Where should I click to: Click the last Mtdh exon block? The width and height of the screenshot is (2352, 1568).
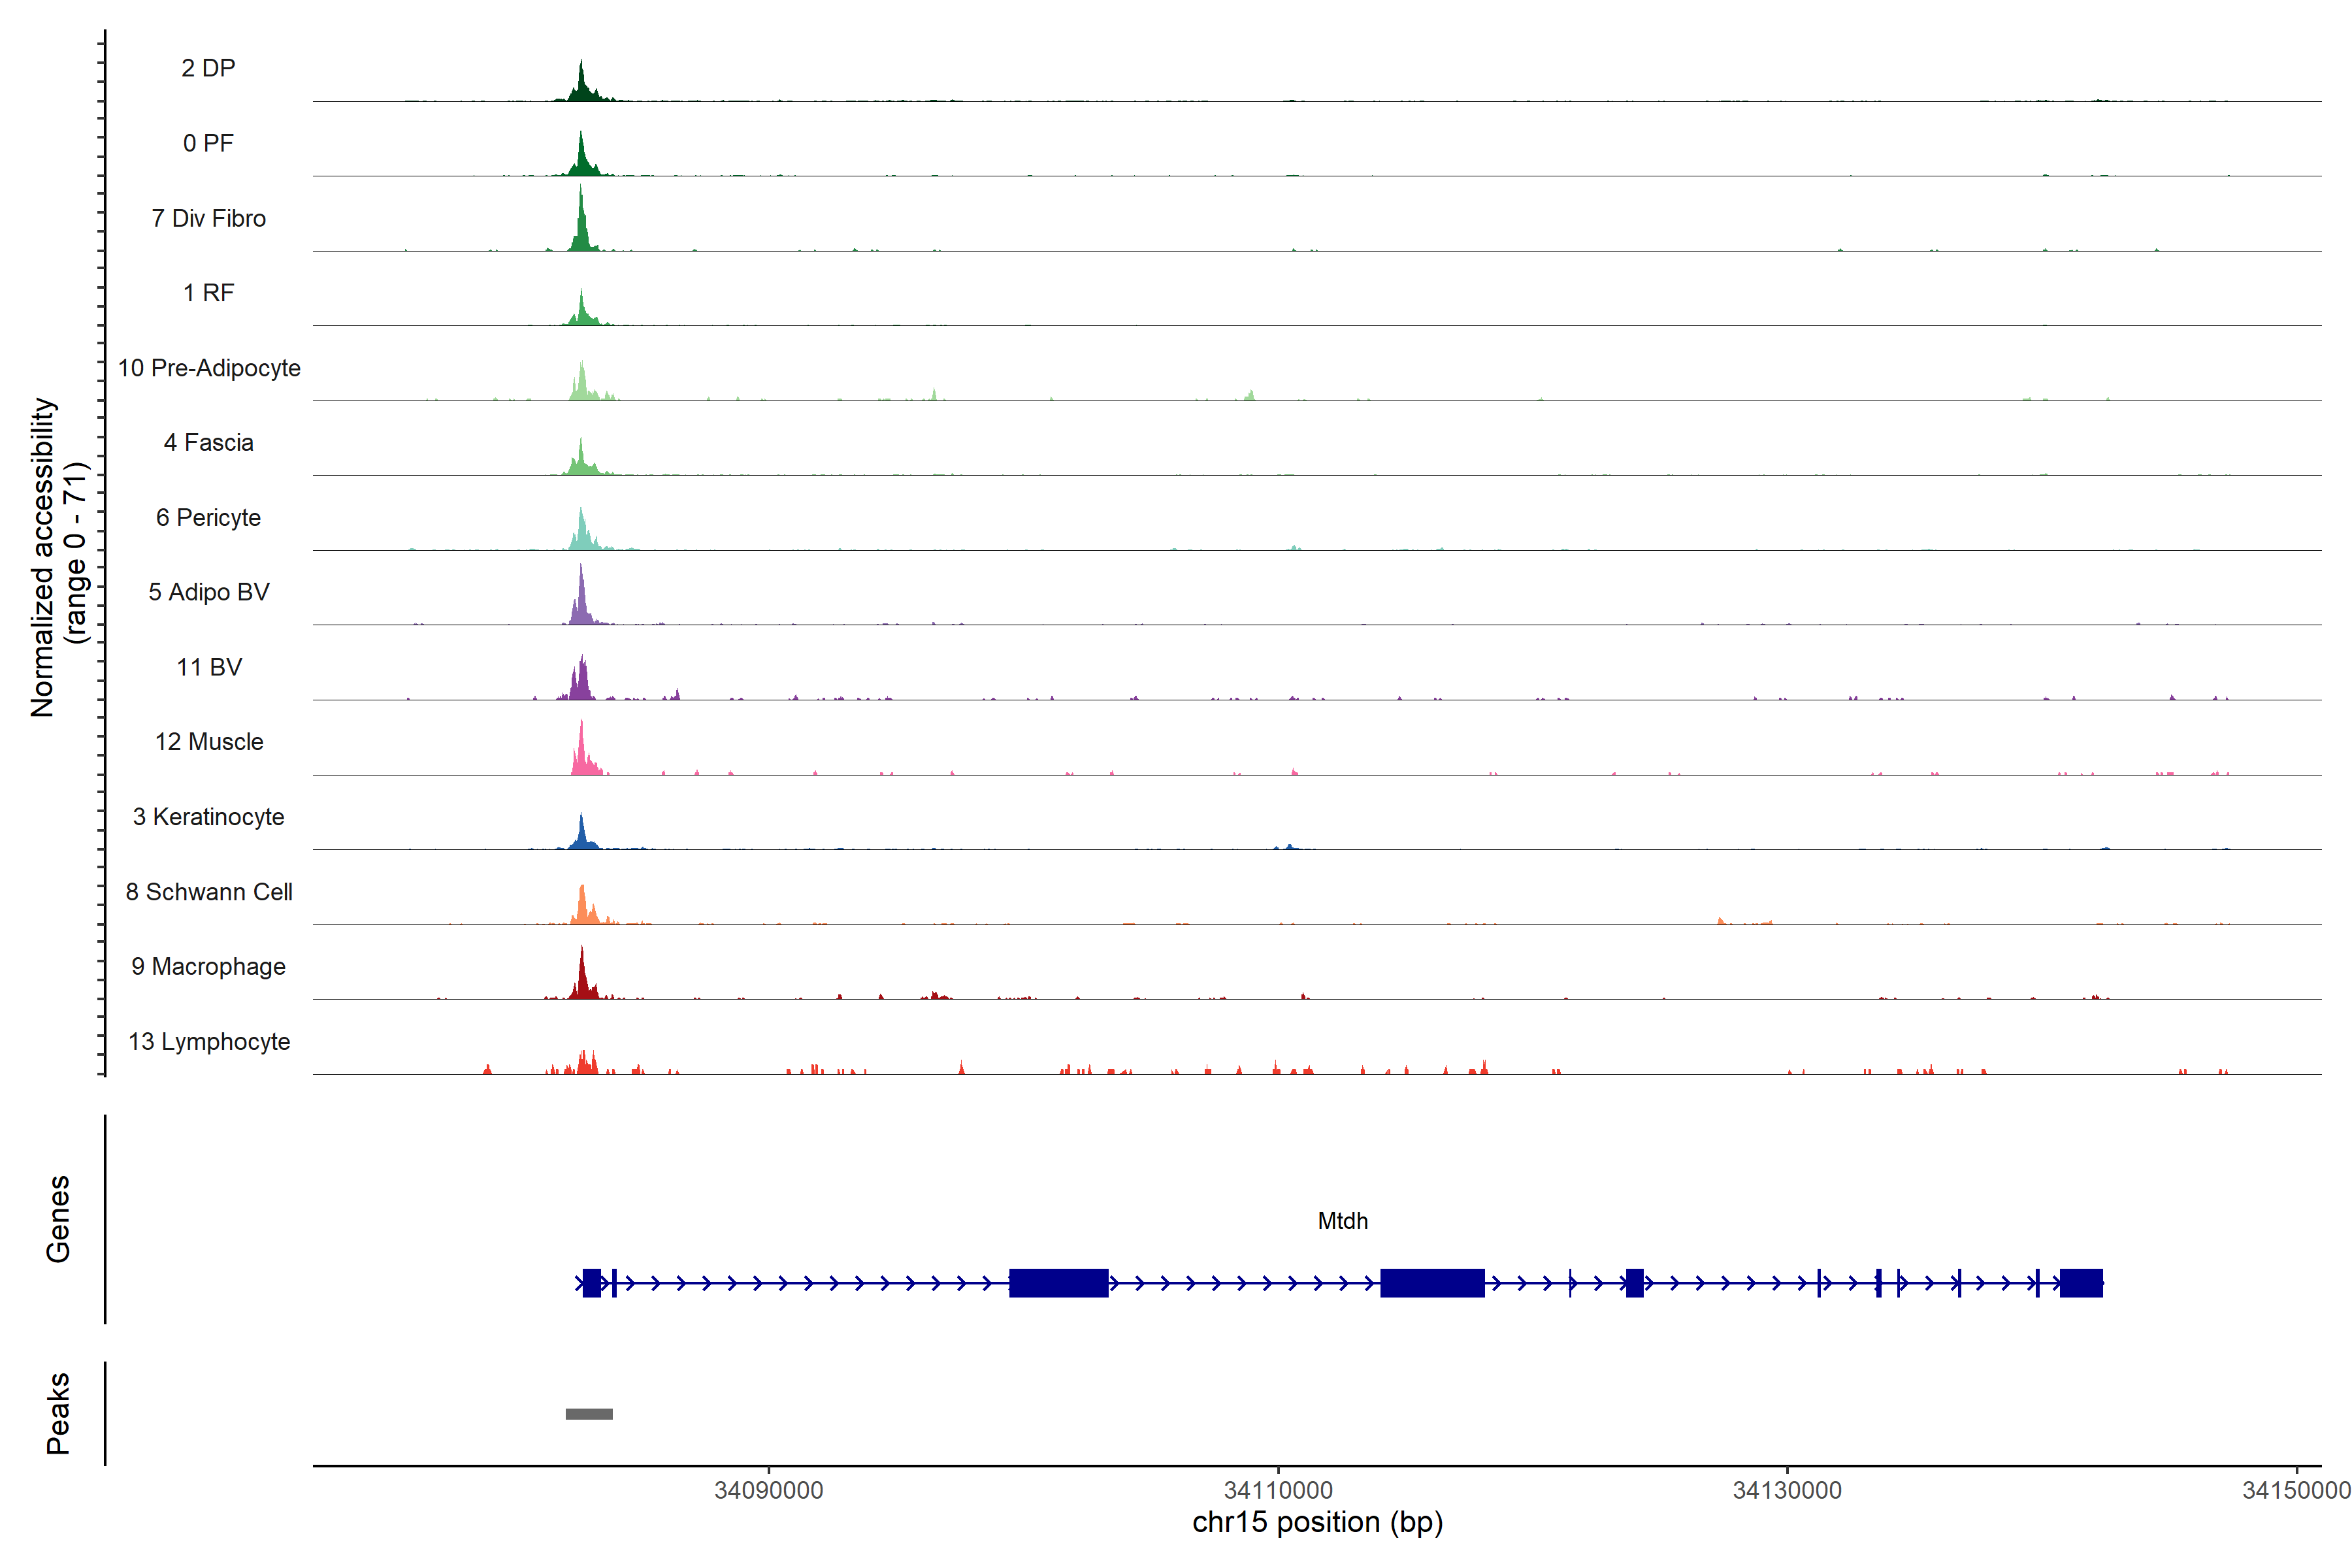(2081, 1283)
